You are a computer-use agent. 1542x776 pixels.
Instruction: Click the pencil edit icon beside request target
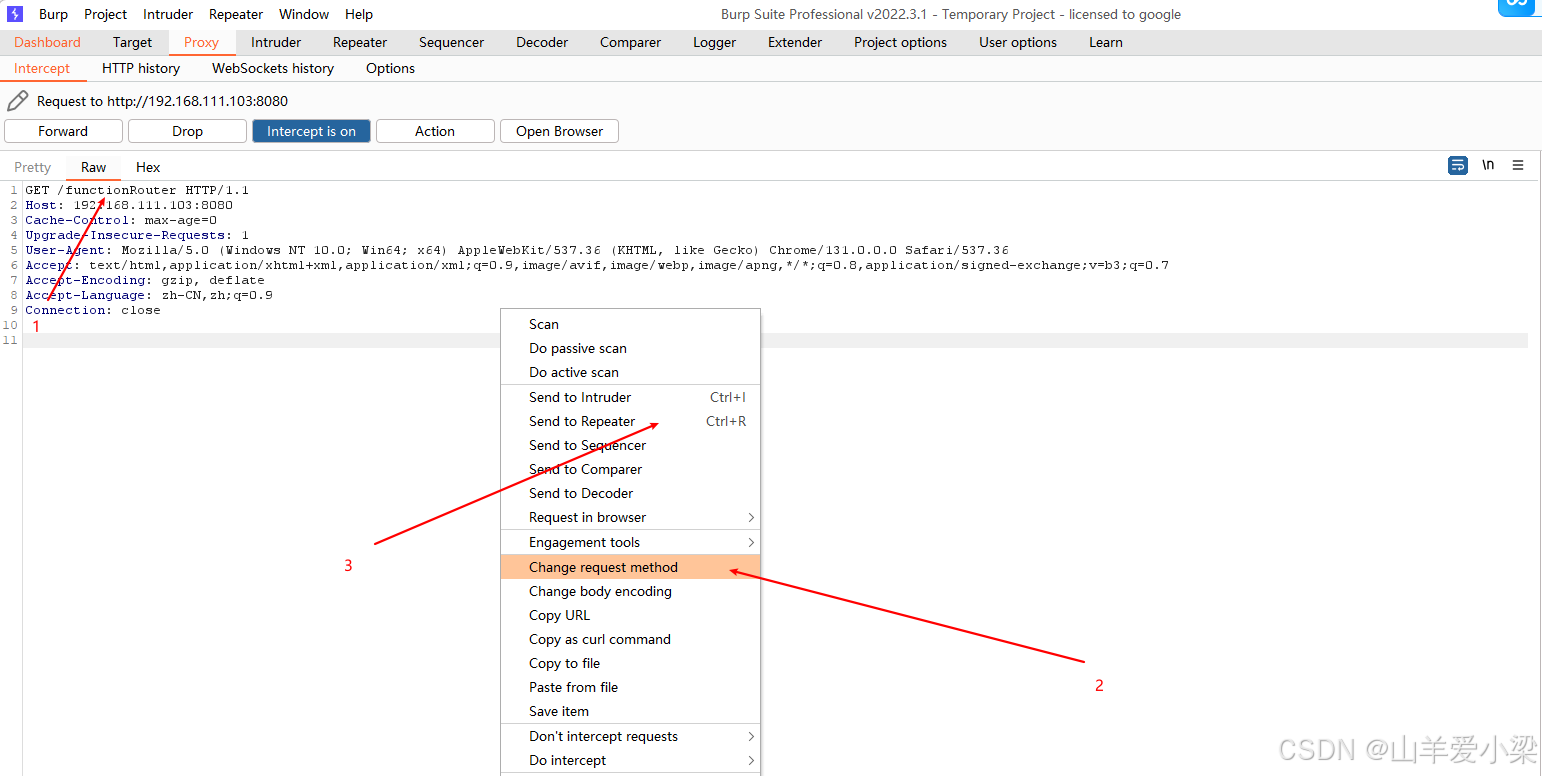coord(17,101)
